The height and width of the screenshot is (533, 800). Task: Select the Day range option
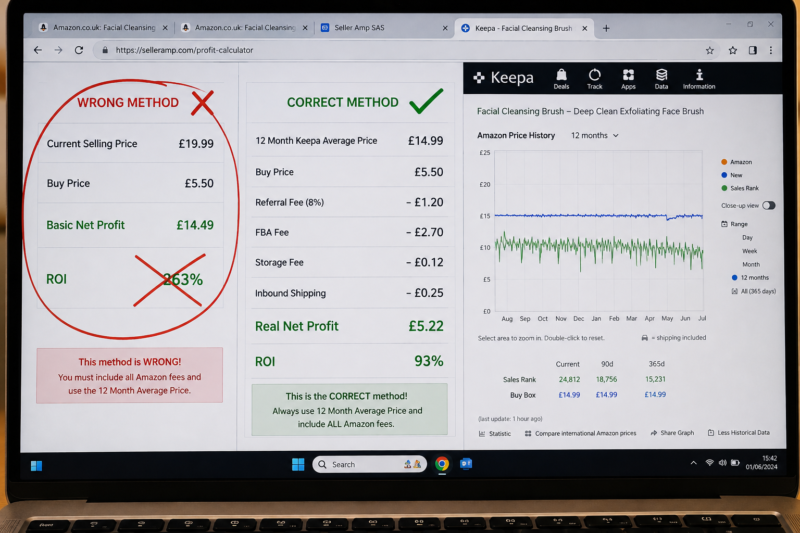(x=747, y=238)
